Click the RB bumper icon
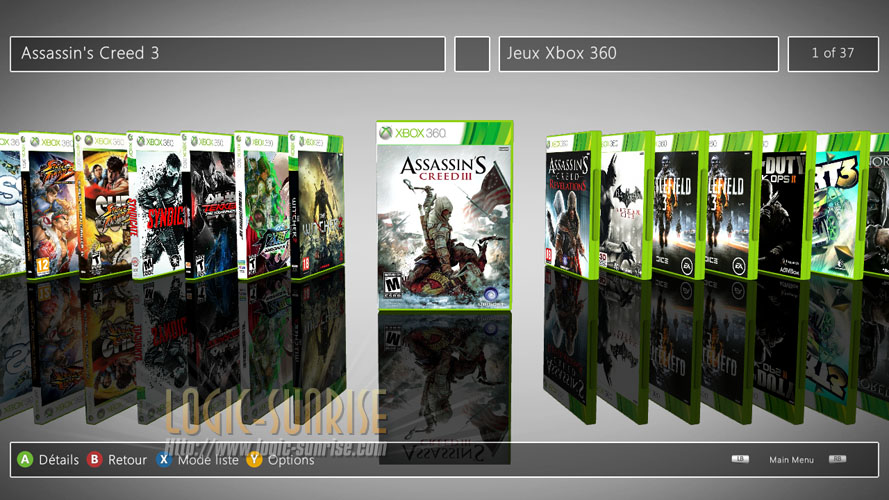 coord(837,459)
